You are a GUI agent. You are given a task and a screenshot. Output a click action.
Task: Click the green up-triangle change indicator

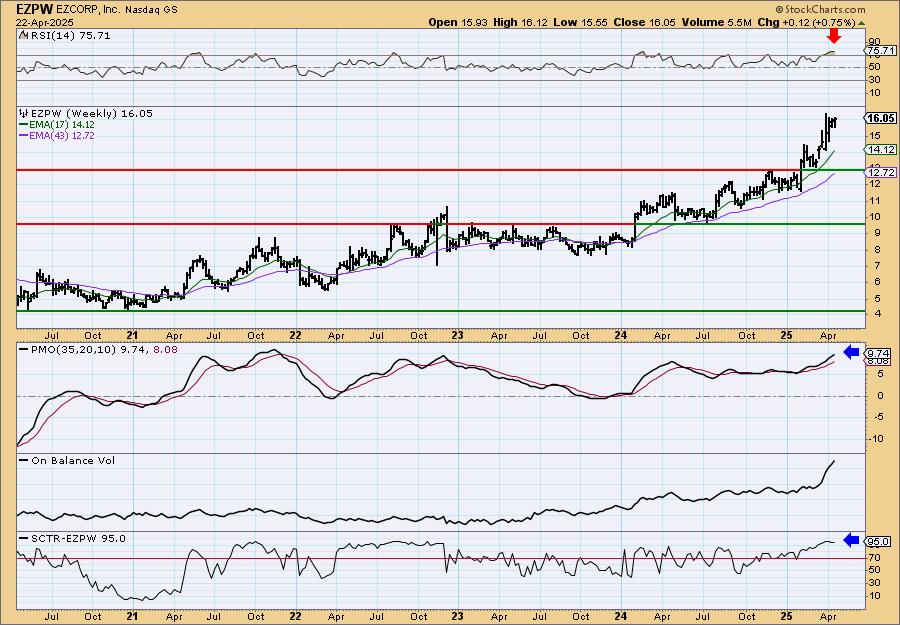tap(860, 22)
